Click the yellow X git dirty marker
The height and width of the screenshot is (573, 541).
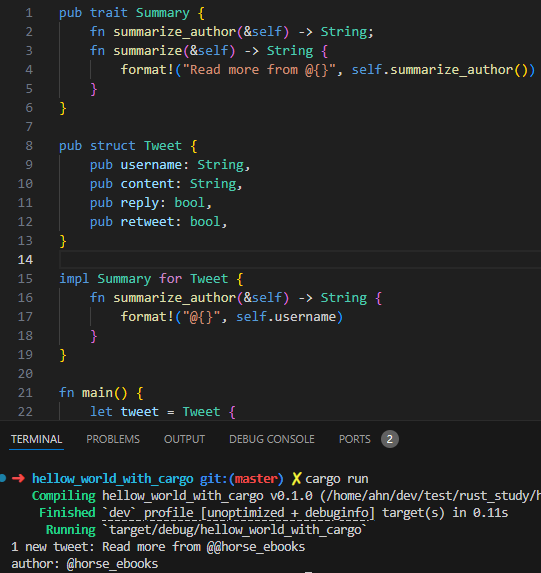[x=296, y=478]
